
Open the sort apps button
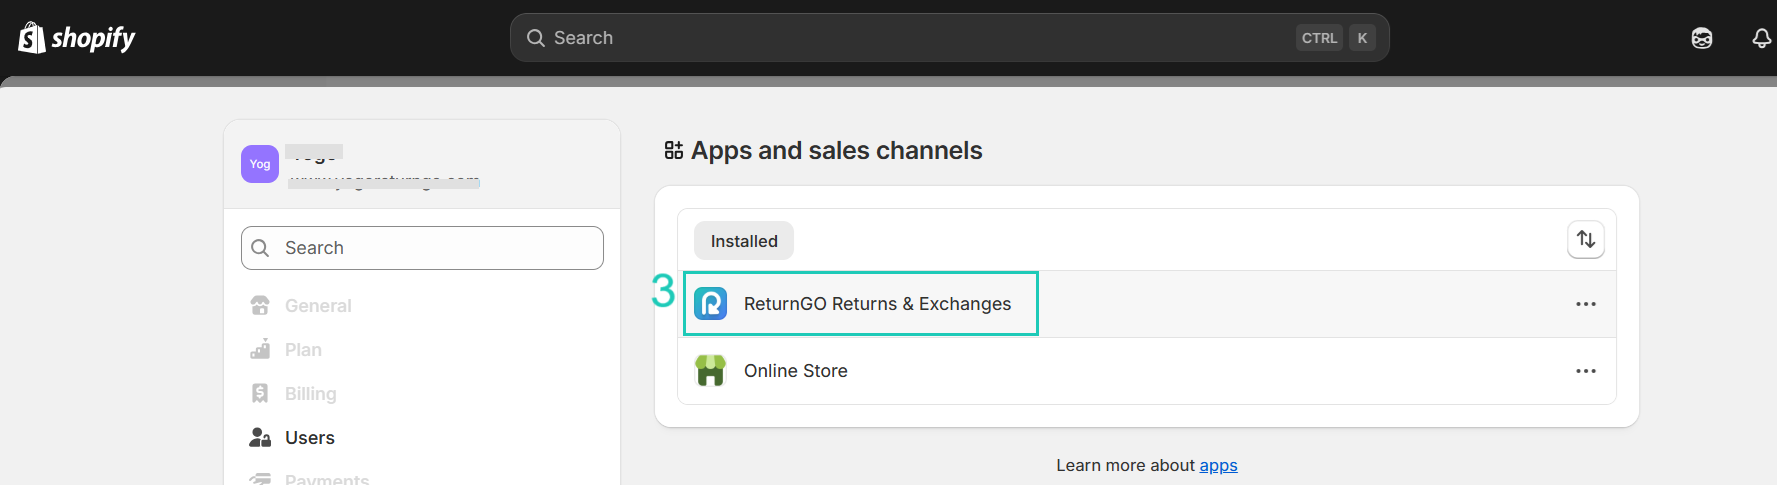(x=1586, y=239)
